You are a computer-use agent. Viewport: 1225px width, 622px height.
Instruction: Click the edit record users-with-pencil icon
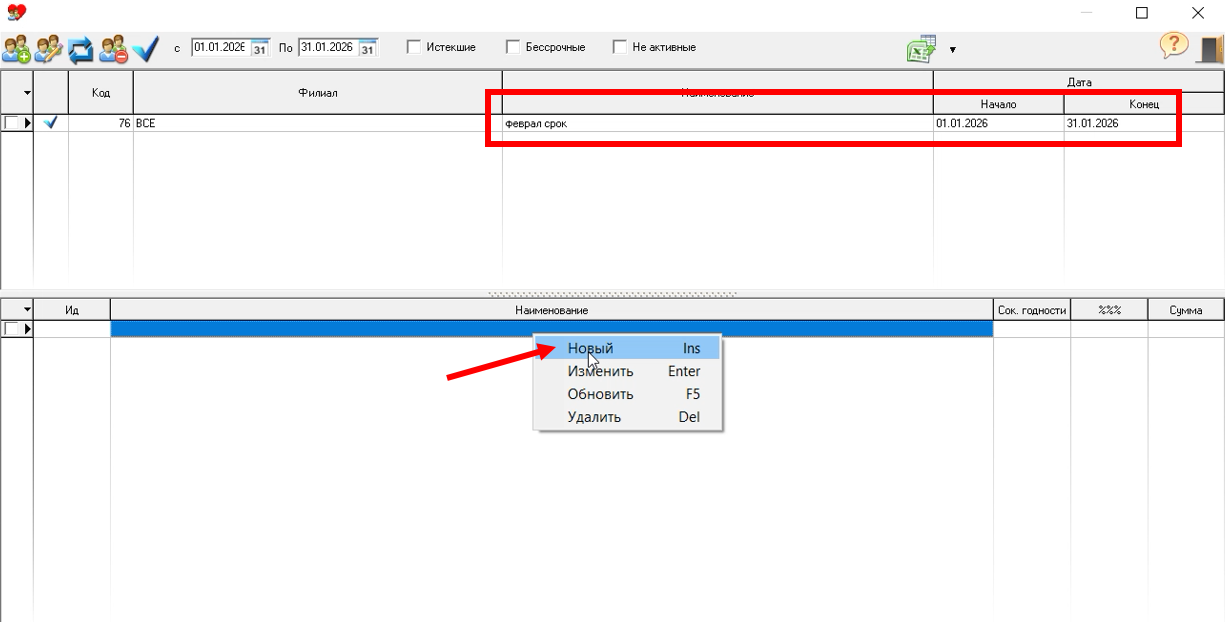pyautogui.click(x=48, y=48)
